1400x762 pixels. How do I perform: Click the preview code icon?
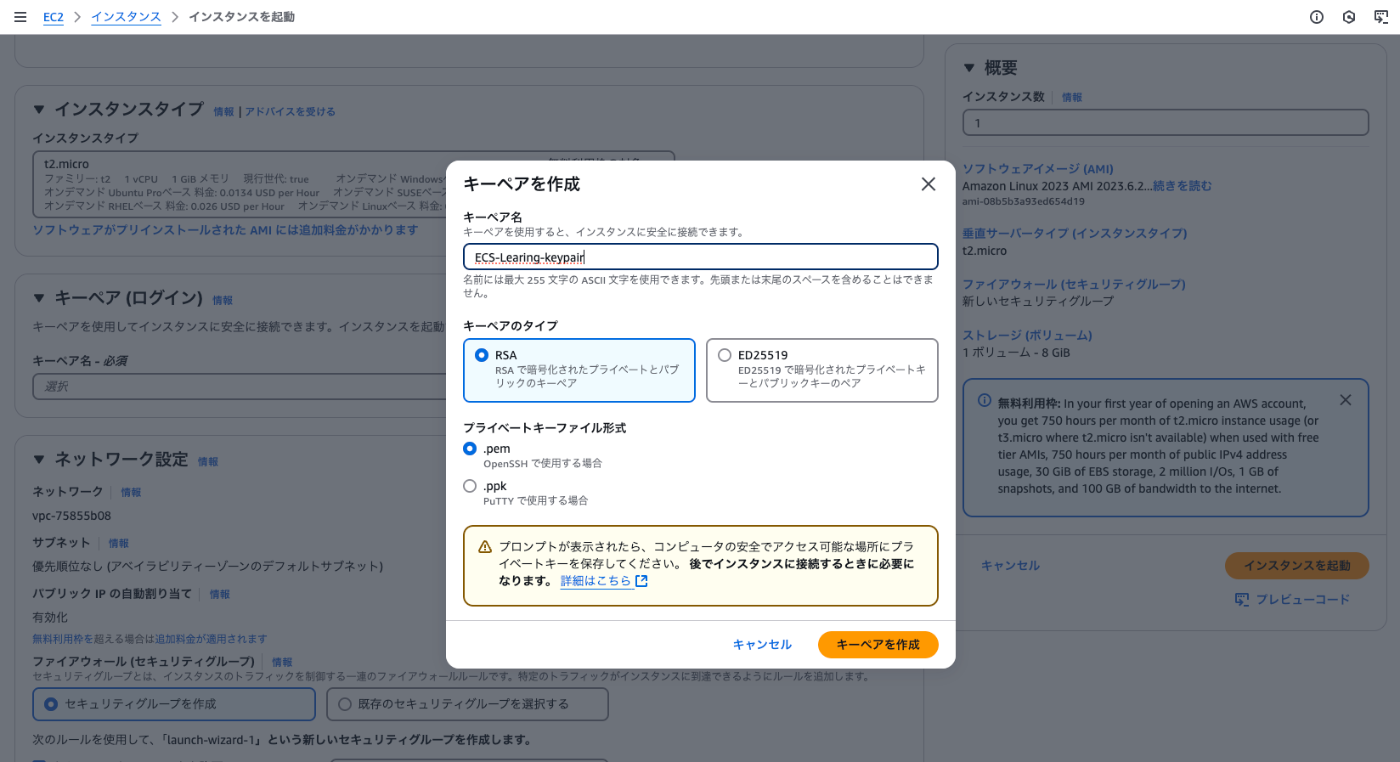coord(1242,599)
